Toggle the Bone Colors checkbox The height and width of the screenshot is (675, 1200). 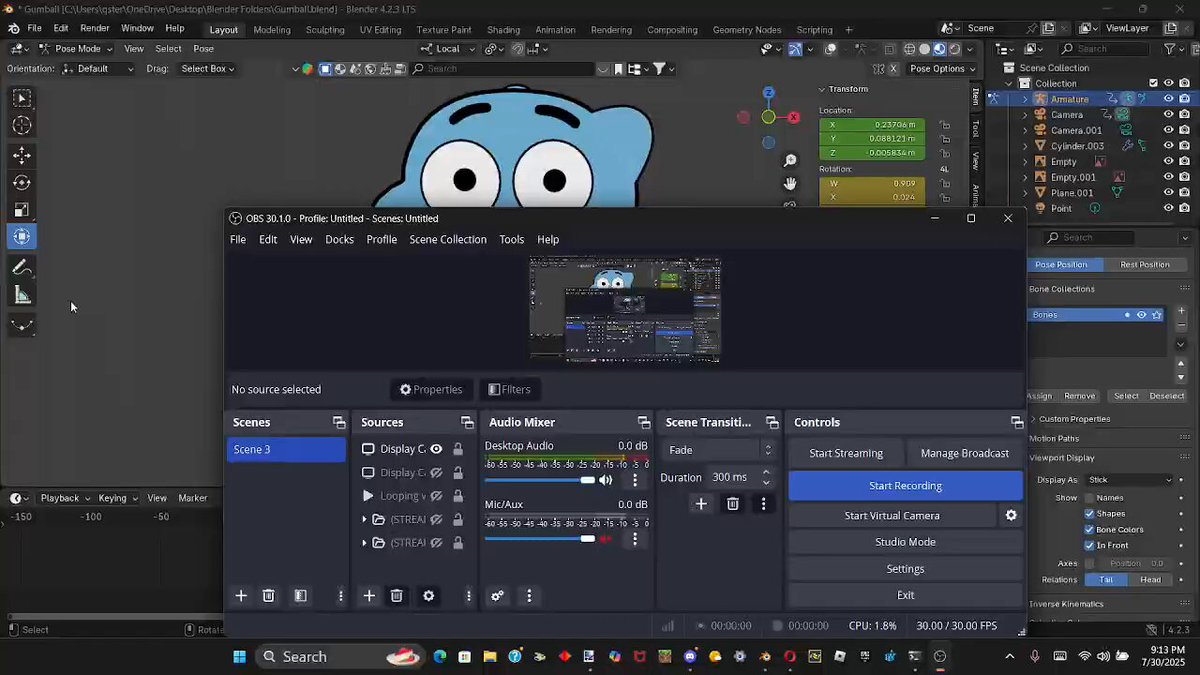[1089, 530]
